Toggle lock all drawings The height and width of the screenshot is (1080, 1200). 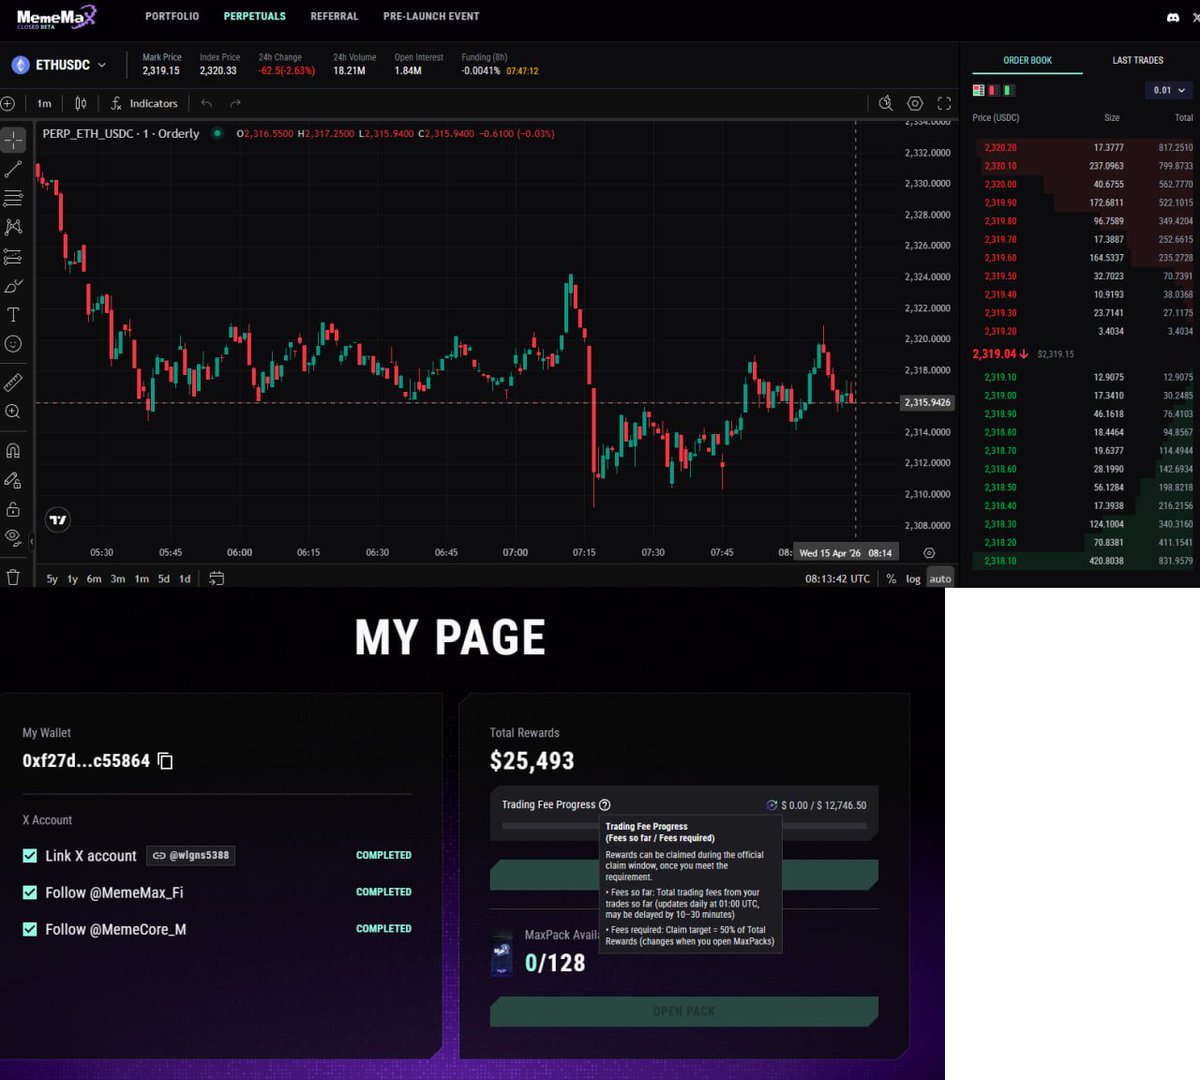click(13, 509)
